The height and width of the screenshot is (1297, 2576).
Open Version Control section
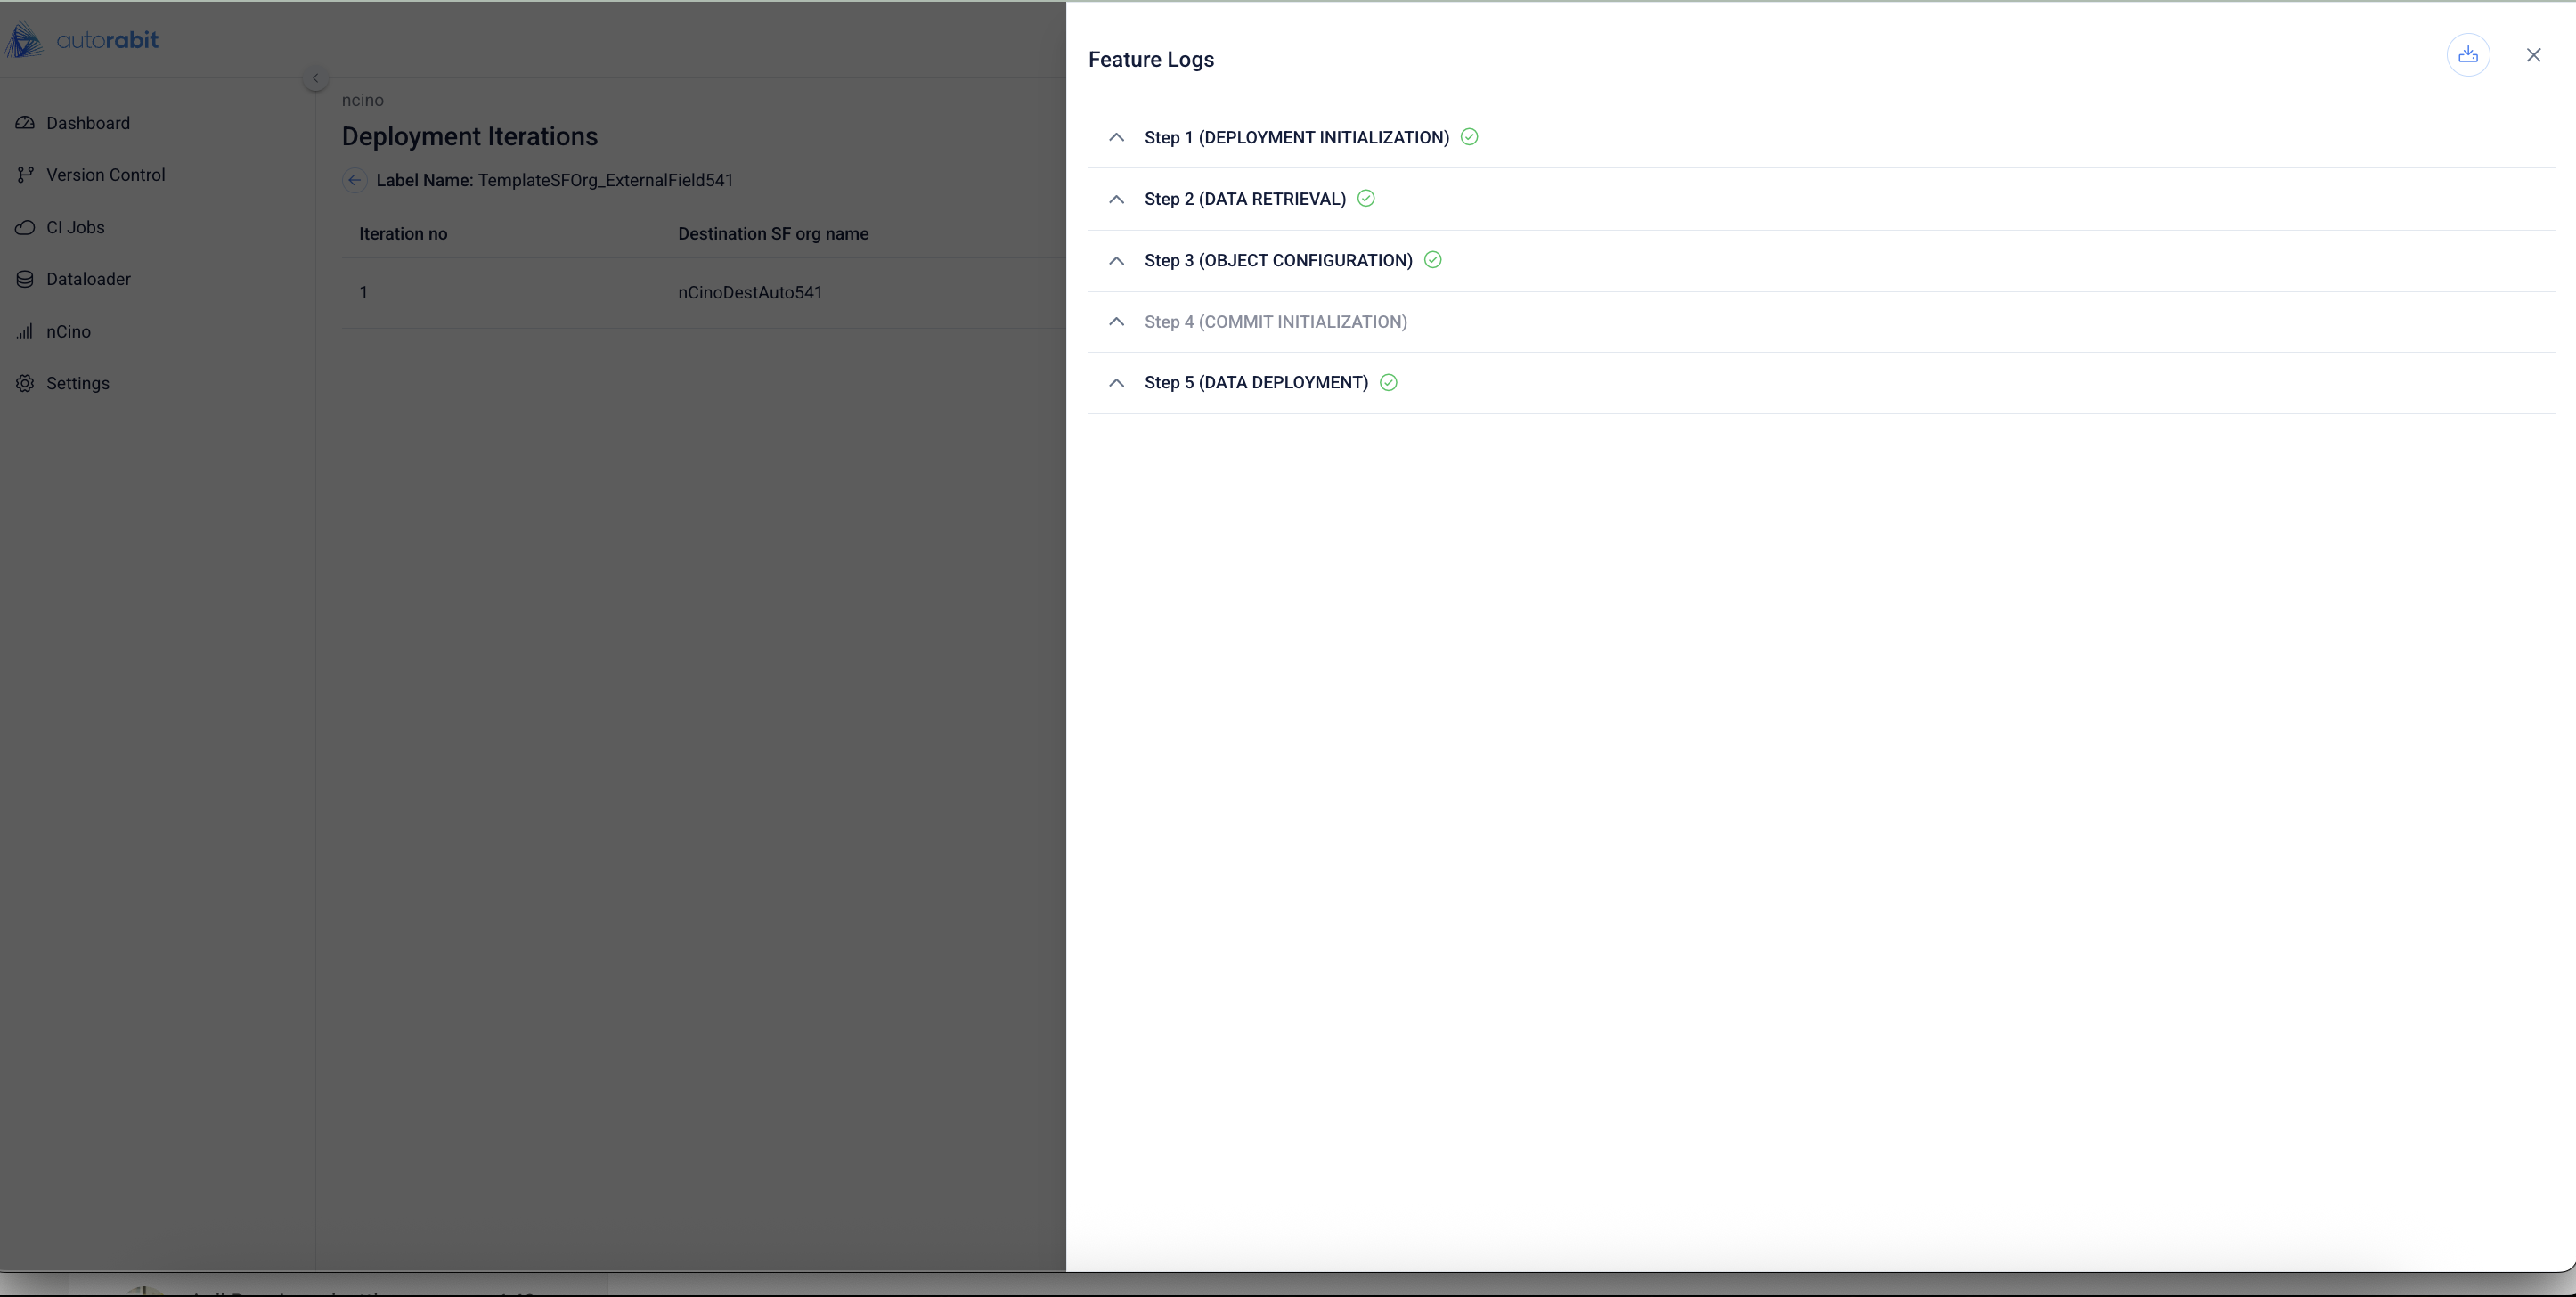point(105,175)
